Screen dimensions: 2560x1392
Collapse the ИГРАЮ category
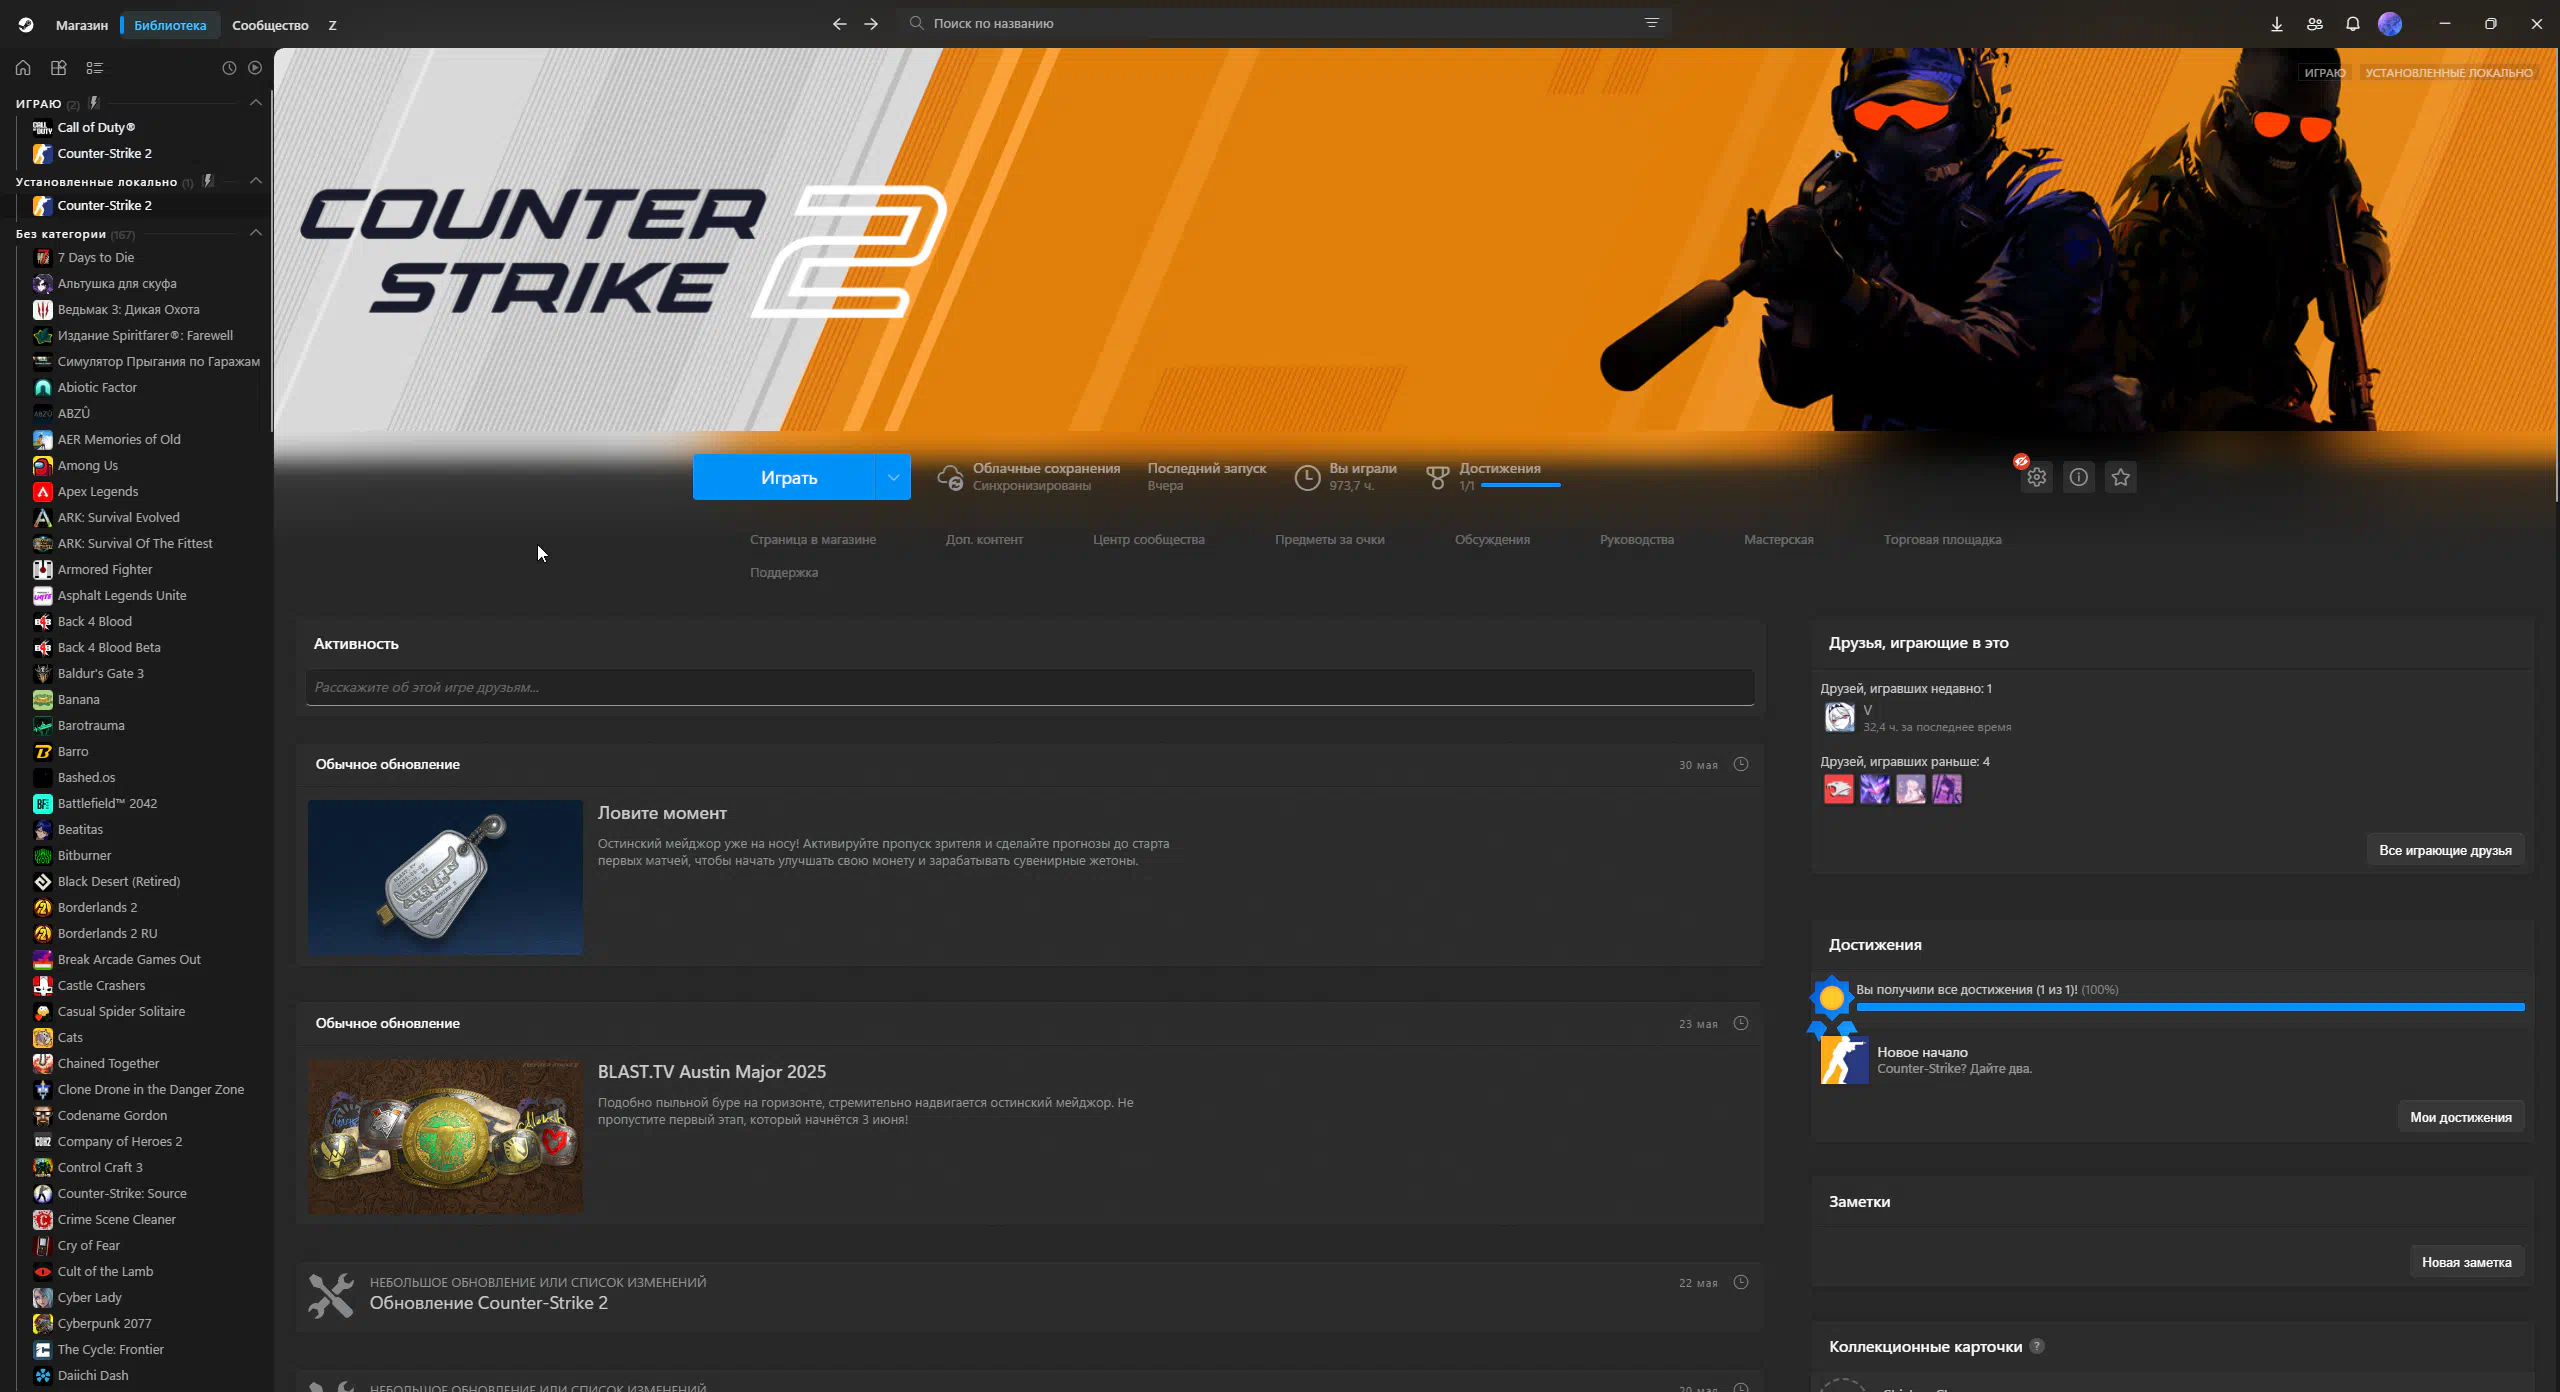pyautogui.click(x=255, y=103)
